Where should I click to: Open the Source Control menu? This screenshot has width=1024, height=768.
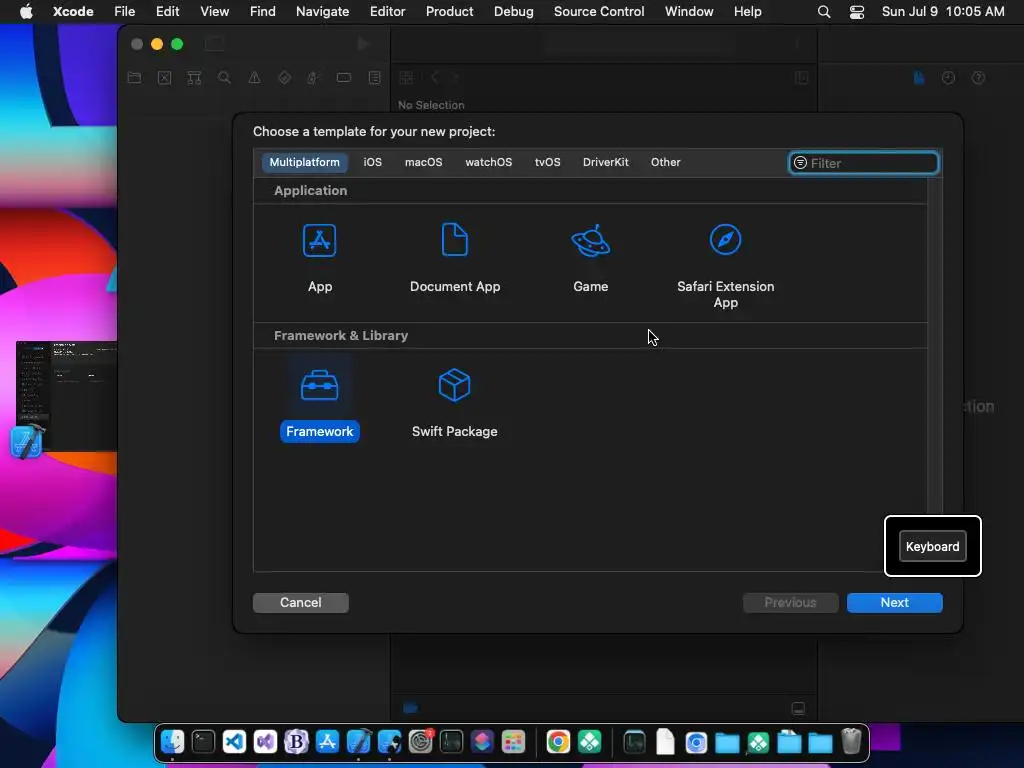point(599,11)
